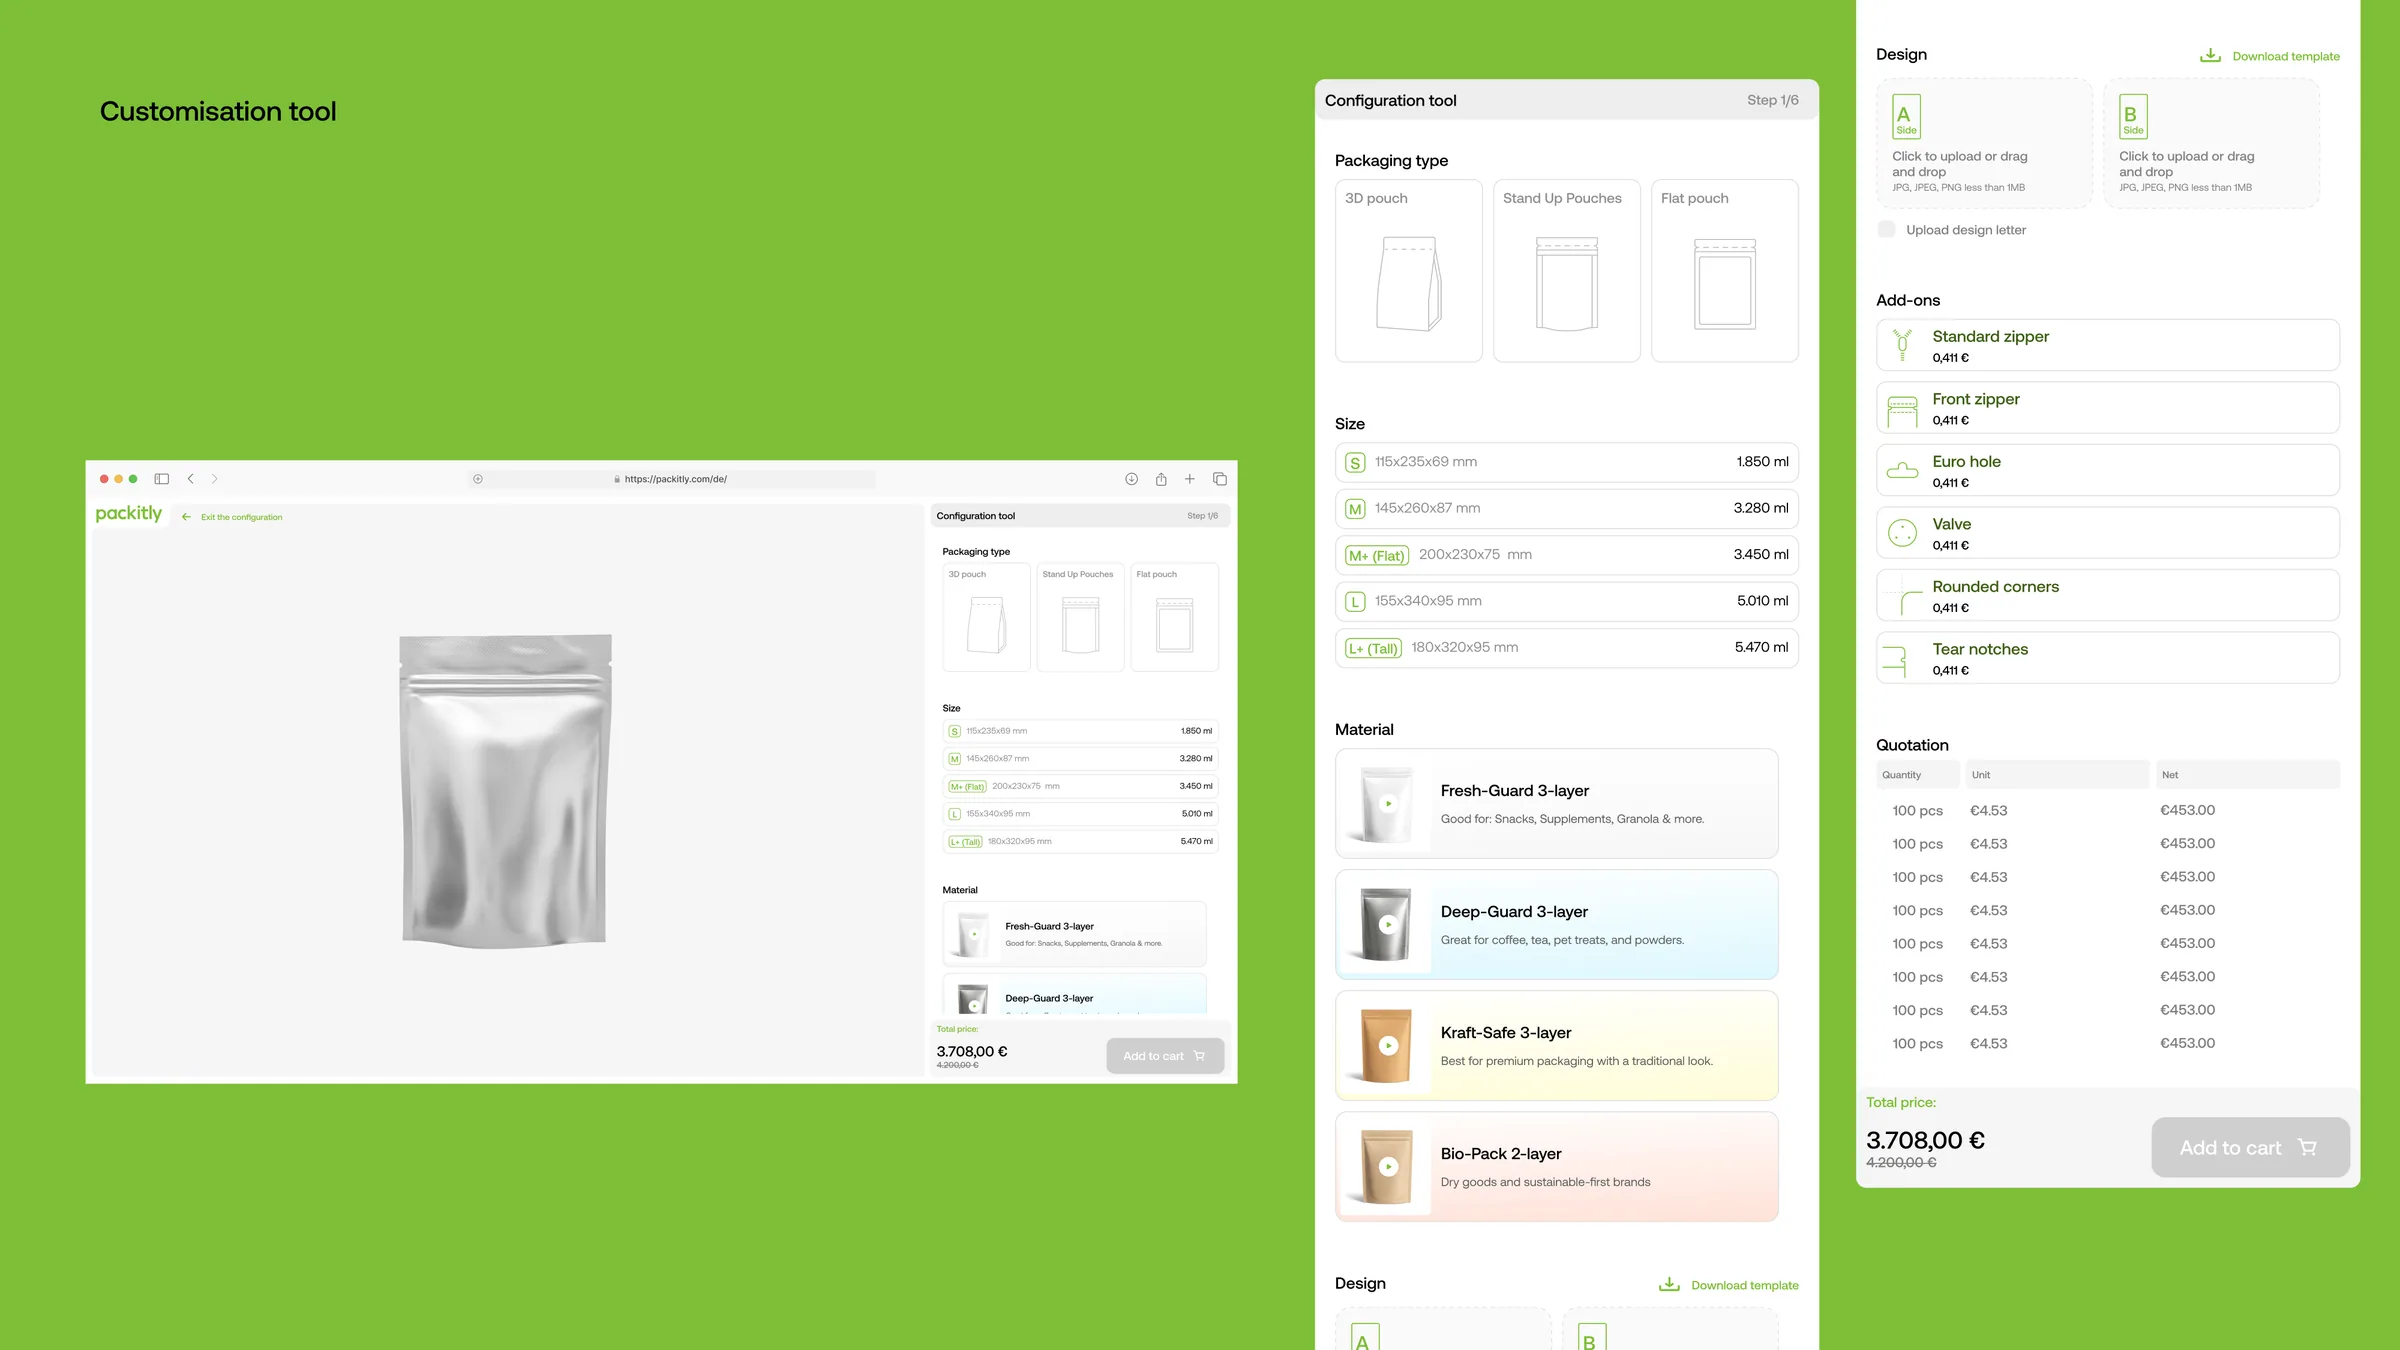Play the Kraft-Safe 3-layer material preview
The height and width of the screenshot is (1350, 2400).
tap(1388, 1046)
